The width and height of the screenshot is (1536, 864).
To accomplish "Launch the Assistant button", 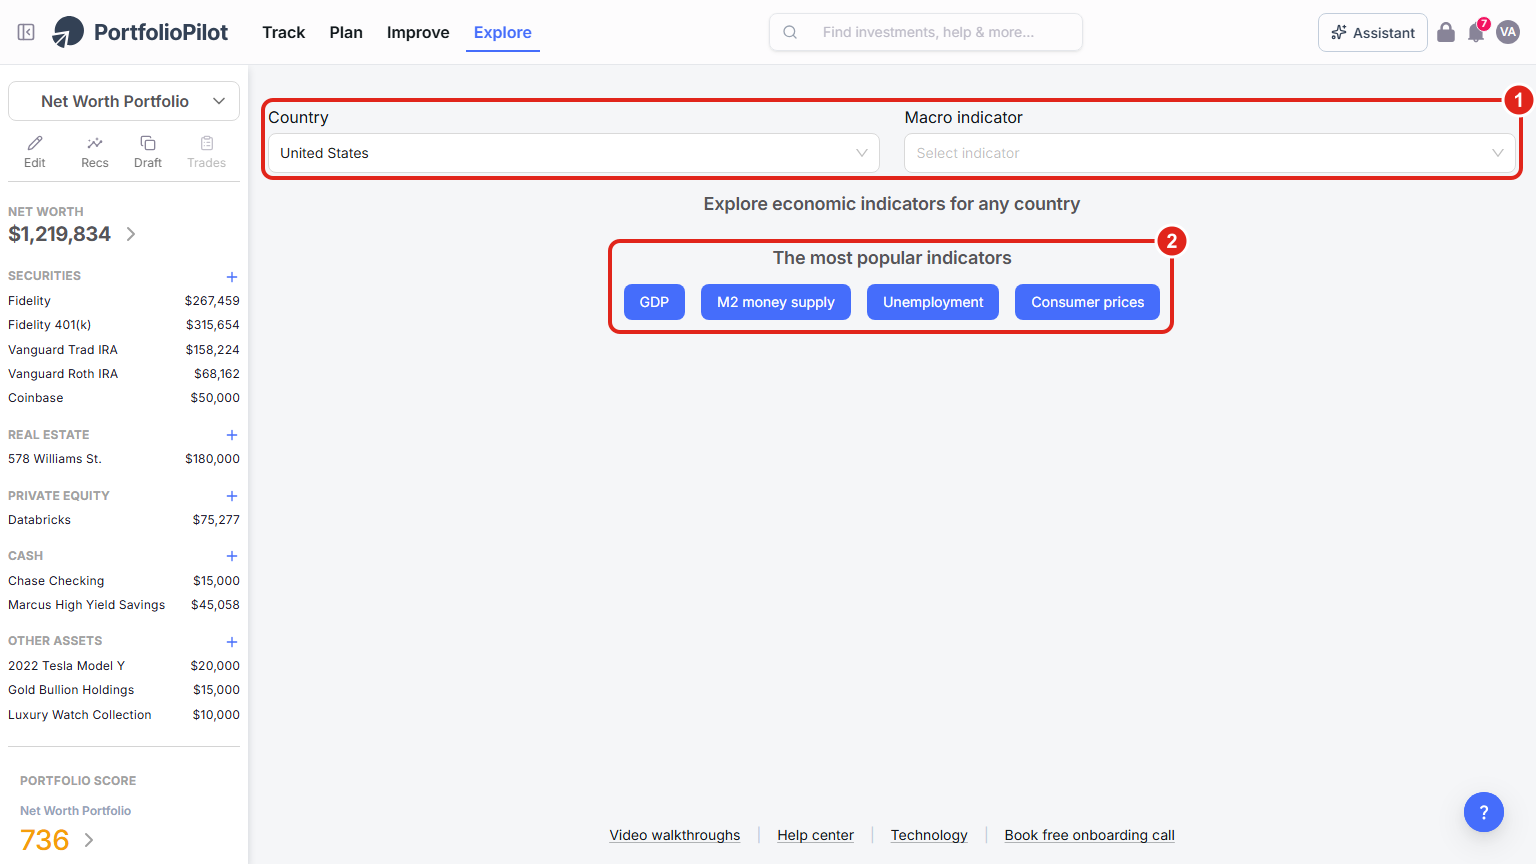I will tap(1373, 32).
